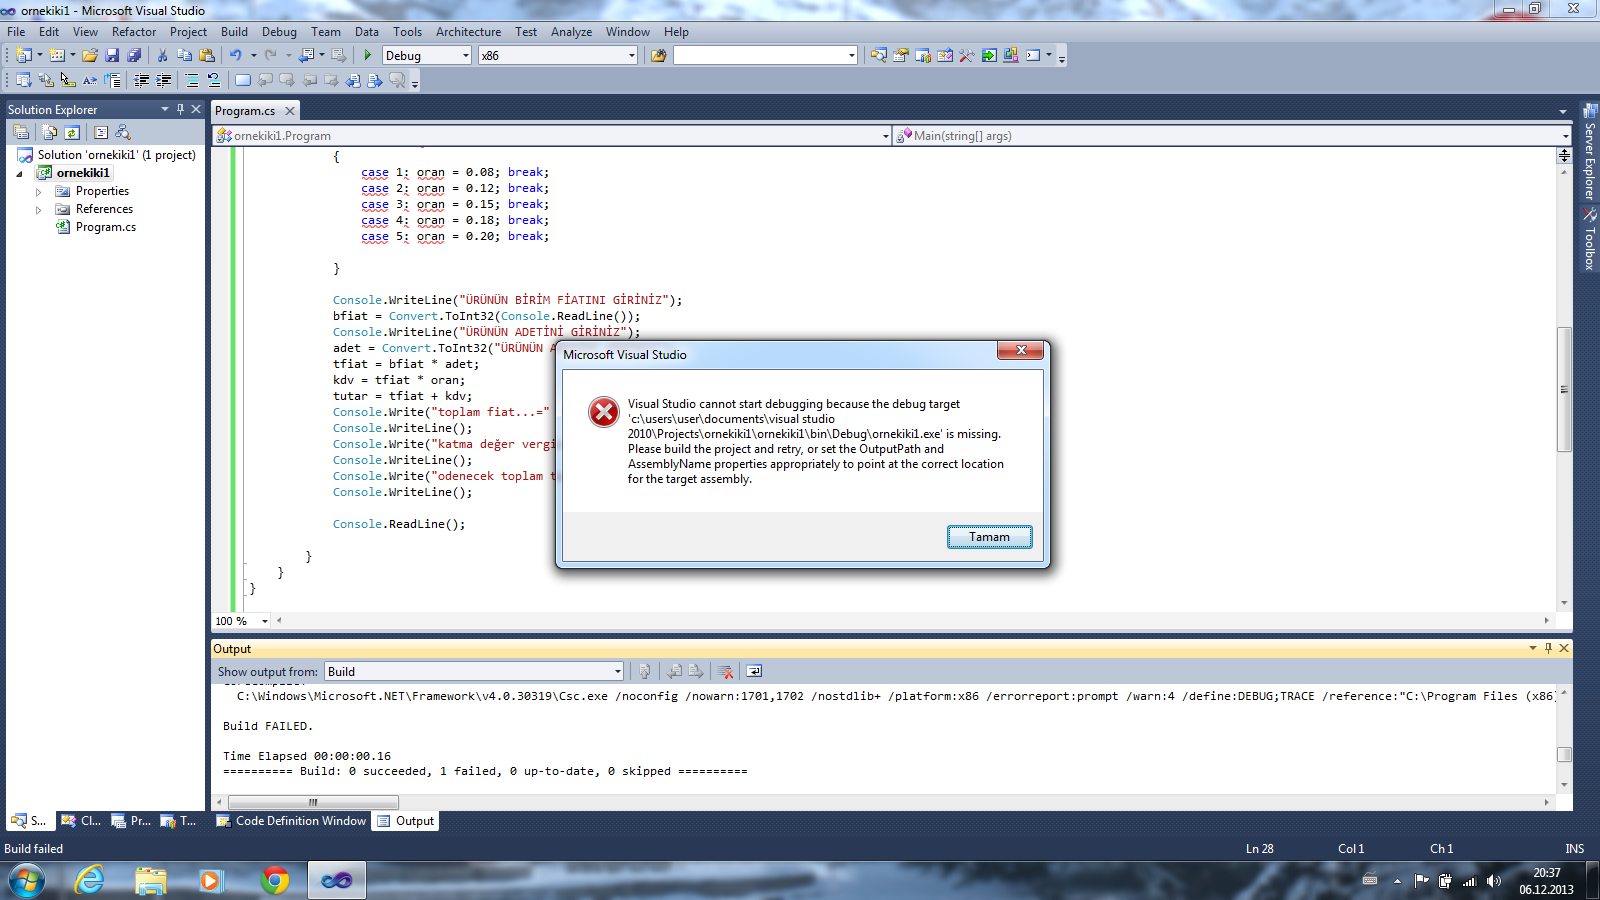Screen dimensions: 1600x900
Task: Click the Find text box in toolbar
Action: click(x=765, y=55)
